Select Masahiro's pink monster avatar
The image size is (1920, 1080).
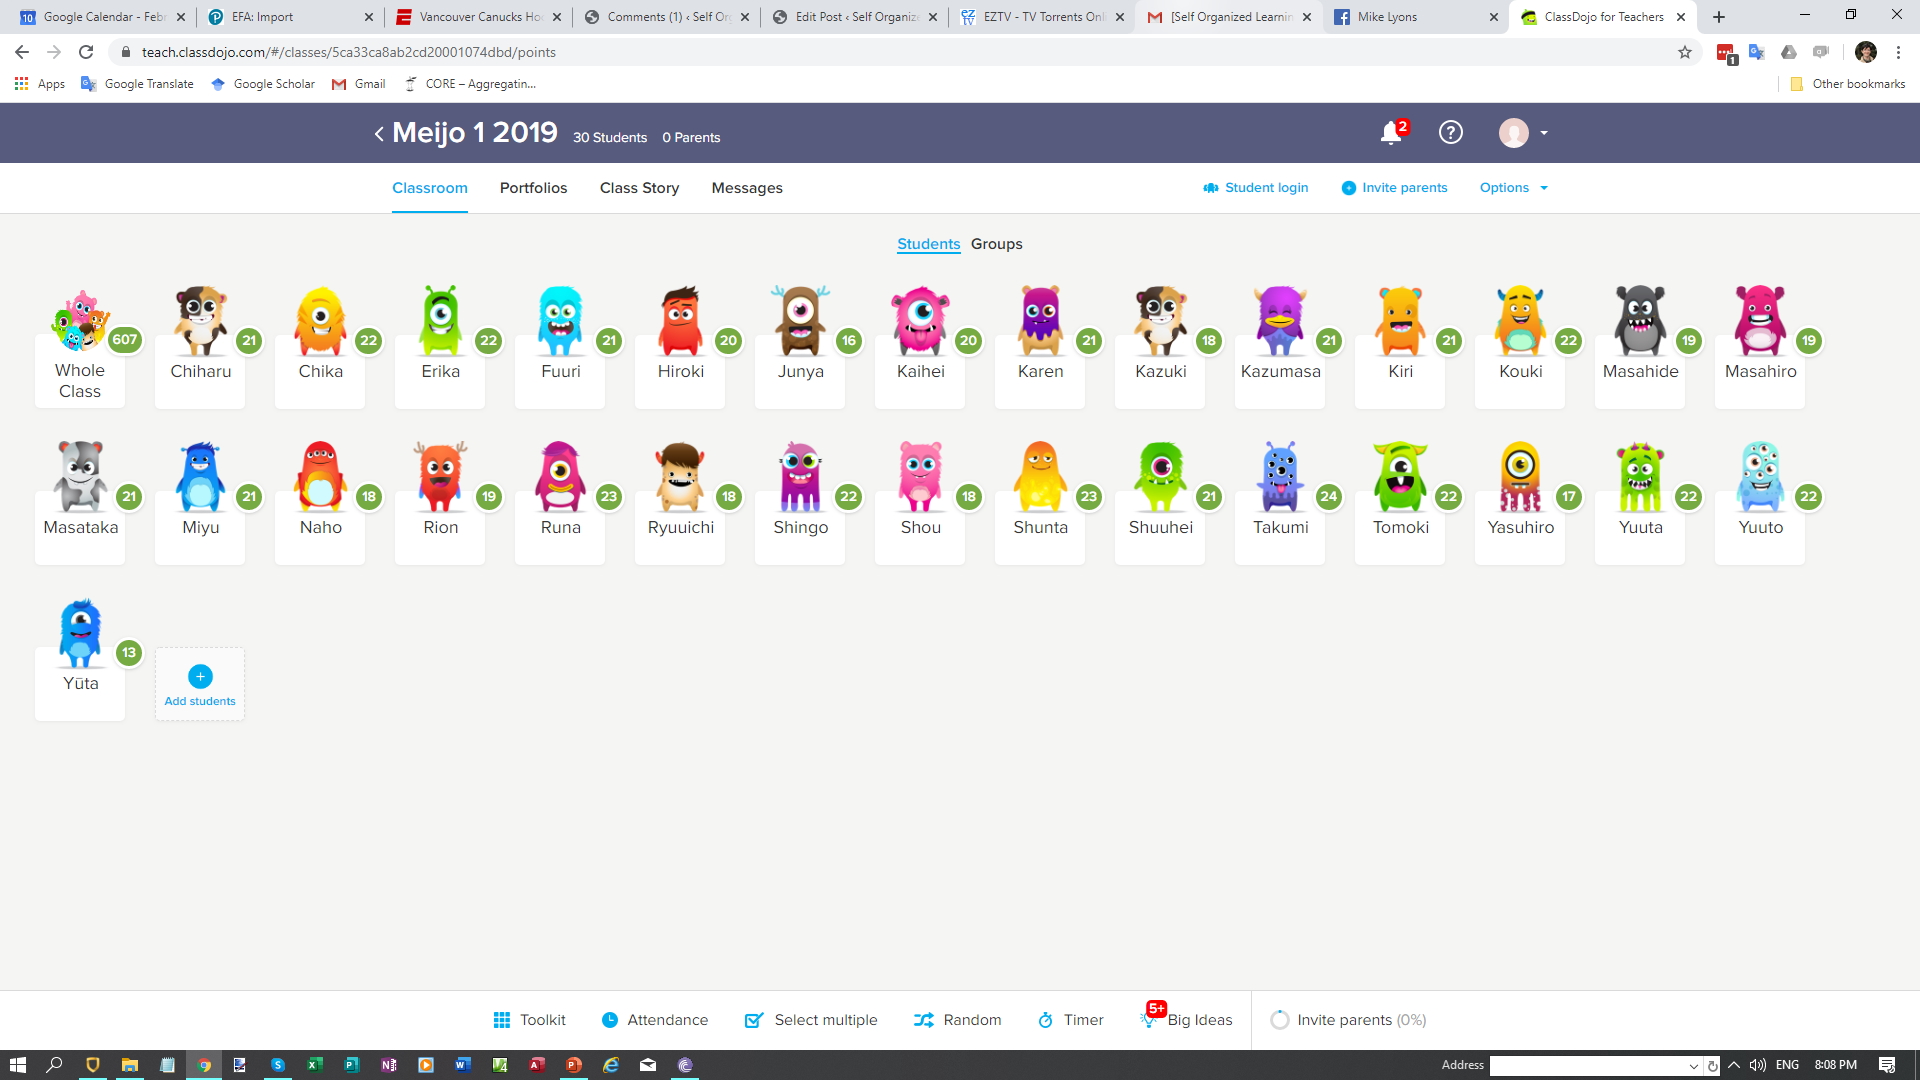(x=1760, y=321)
